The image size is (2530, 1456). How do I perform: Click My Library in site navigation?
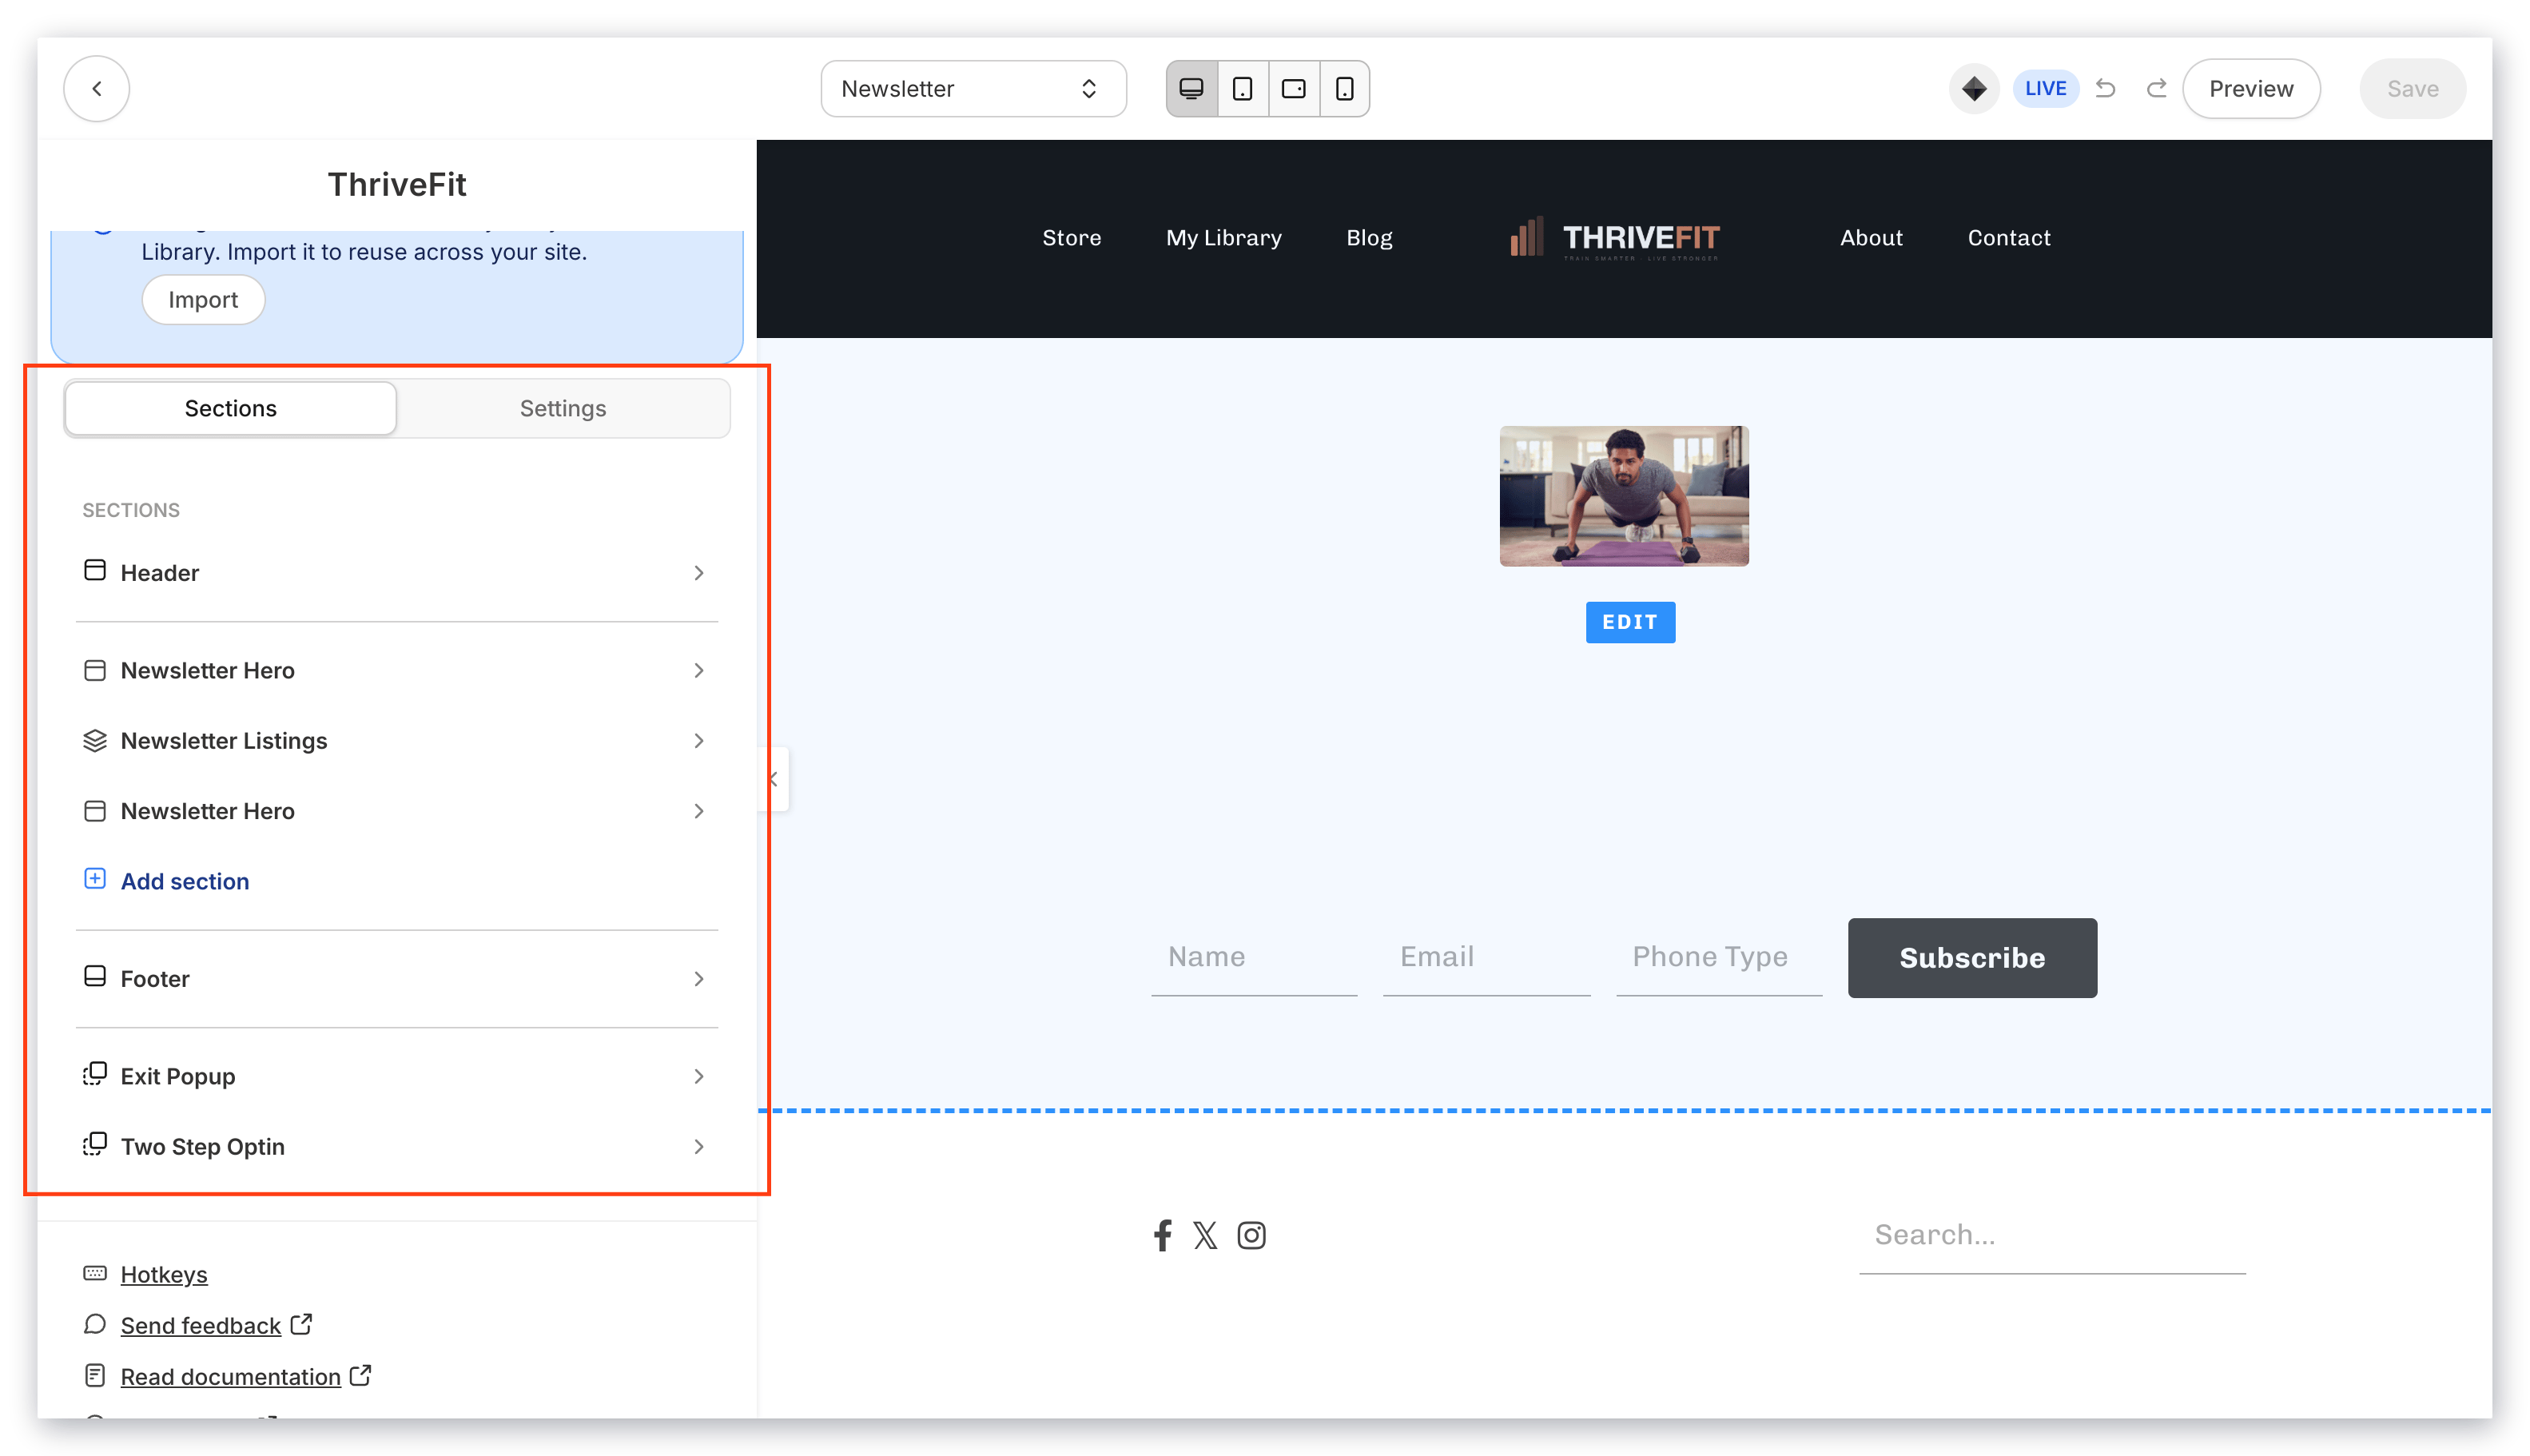click(1223, 238)
